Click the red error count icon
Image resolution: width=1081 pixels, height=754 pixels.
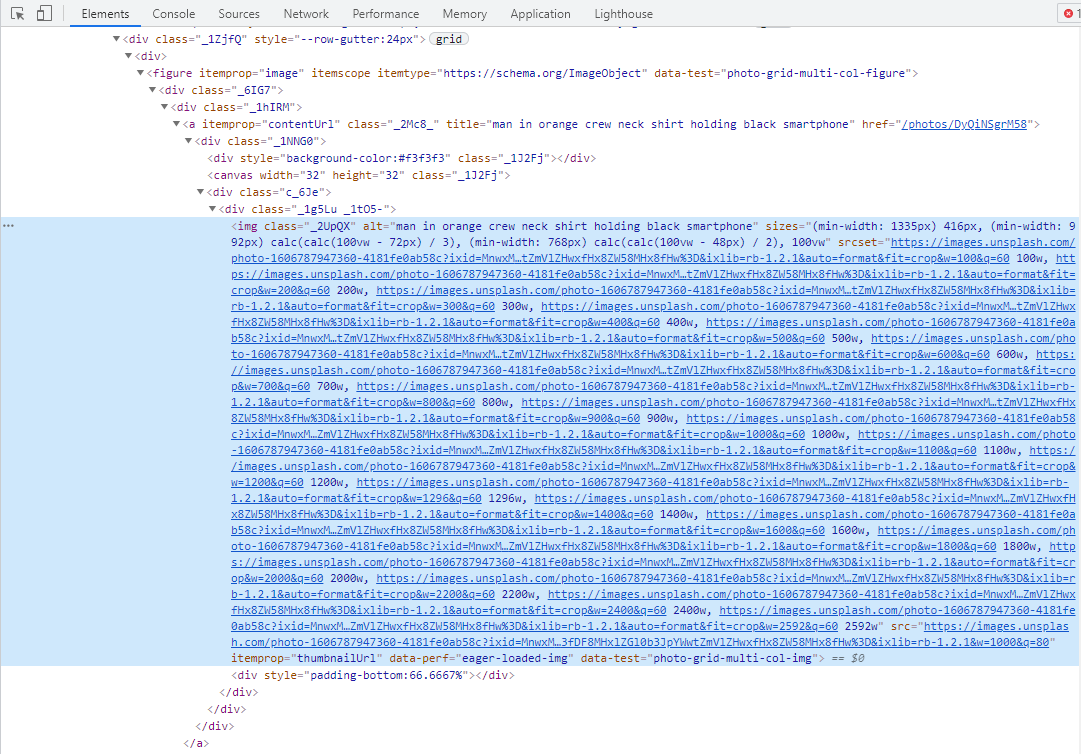[x=1071, y=13]
